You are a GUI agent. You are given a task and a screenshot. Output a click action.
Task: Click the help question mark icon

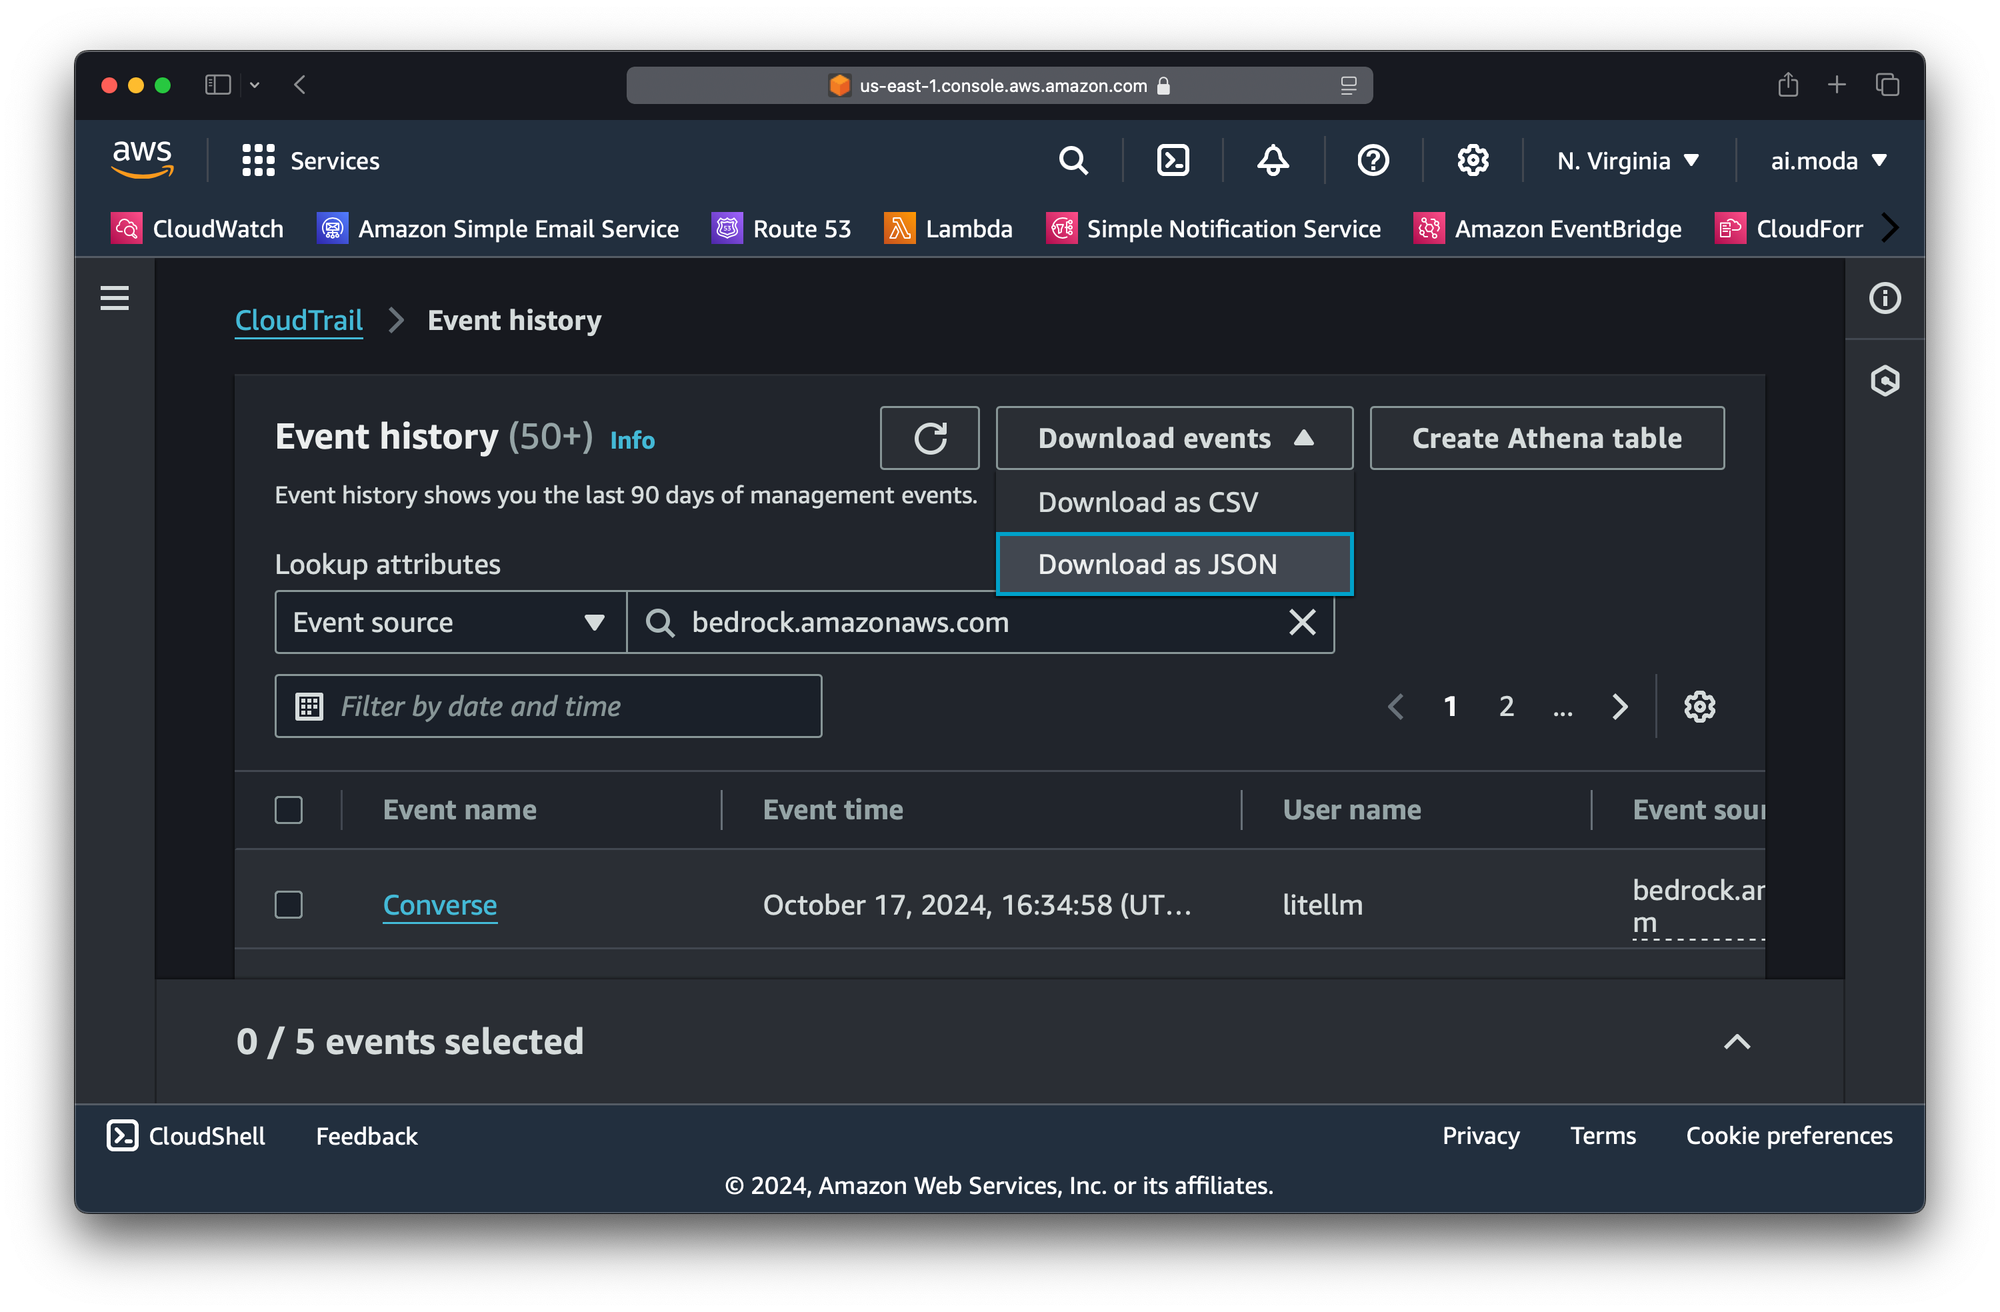pos(1373,160)
